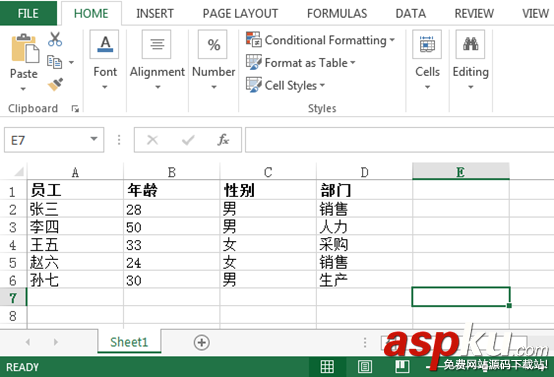Viewport: 554px width, 377px height.
Task: Switch to the PAGE LAYOUT tab
Action: pyautogui.click(x=240, y=13)
